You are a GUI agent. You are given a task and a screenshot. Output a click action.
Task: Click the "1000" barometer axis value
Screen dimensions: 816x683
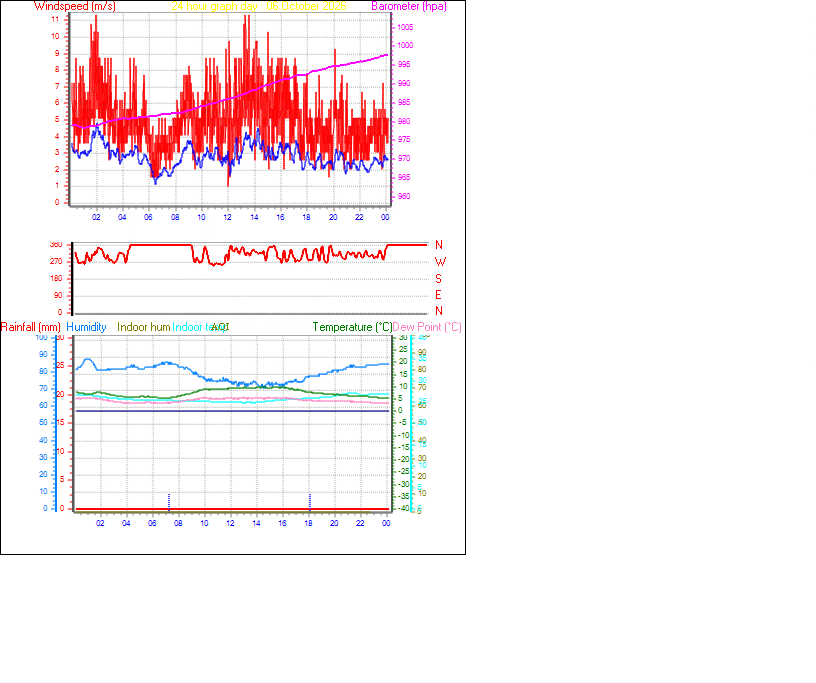405,45
